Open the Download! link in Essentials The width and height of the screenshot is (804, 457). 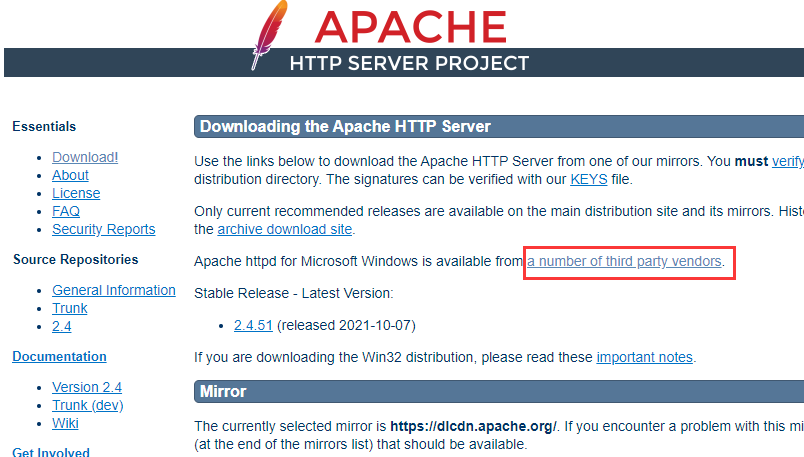(85, 157)
